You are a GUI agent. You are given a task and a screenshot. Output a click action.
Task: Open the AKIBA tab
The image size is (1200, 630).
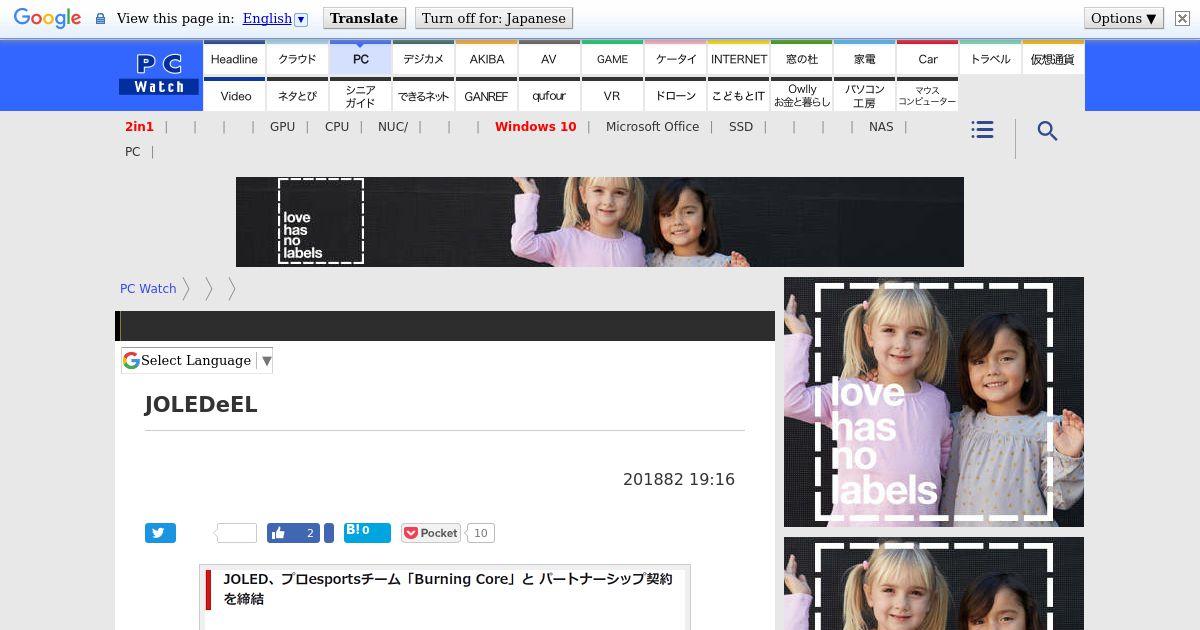[486, 58]
